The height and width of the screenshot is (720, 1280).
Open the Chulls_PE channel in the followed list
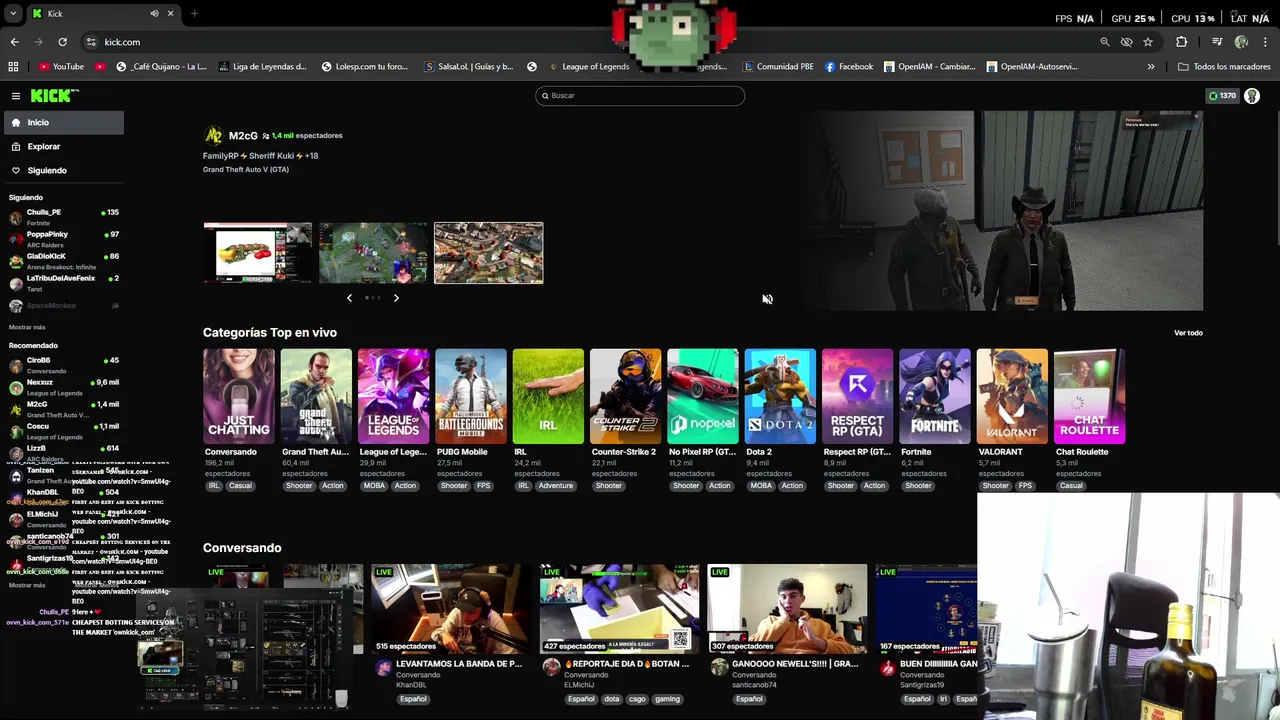[x=62, y=216]
